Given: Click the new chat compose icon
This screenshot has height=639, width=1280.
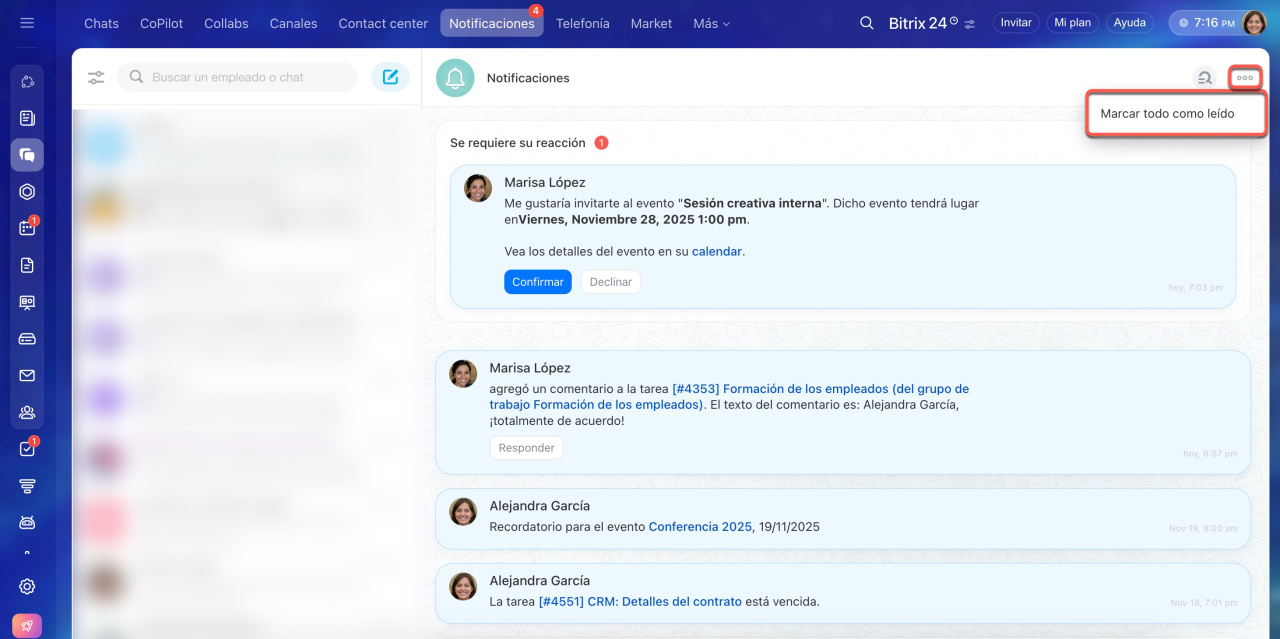Looking at the screenshot, I should 390,77.
